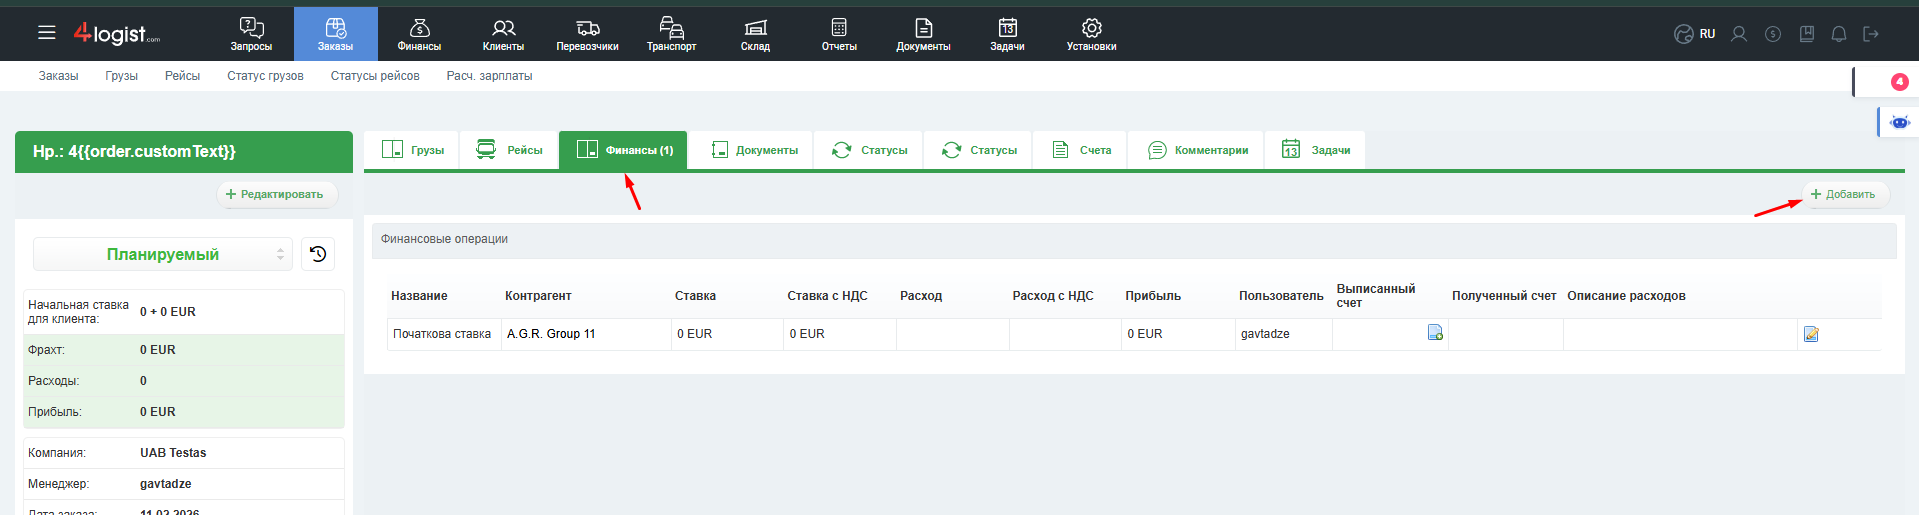Open Клиенты in the top navigation

tap(503, 34)
